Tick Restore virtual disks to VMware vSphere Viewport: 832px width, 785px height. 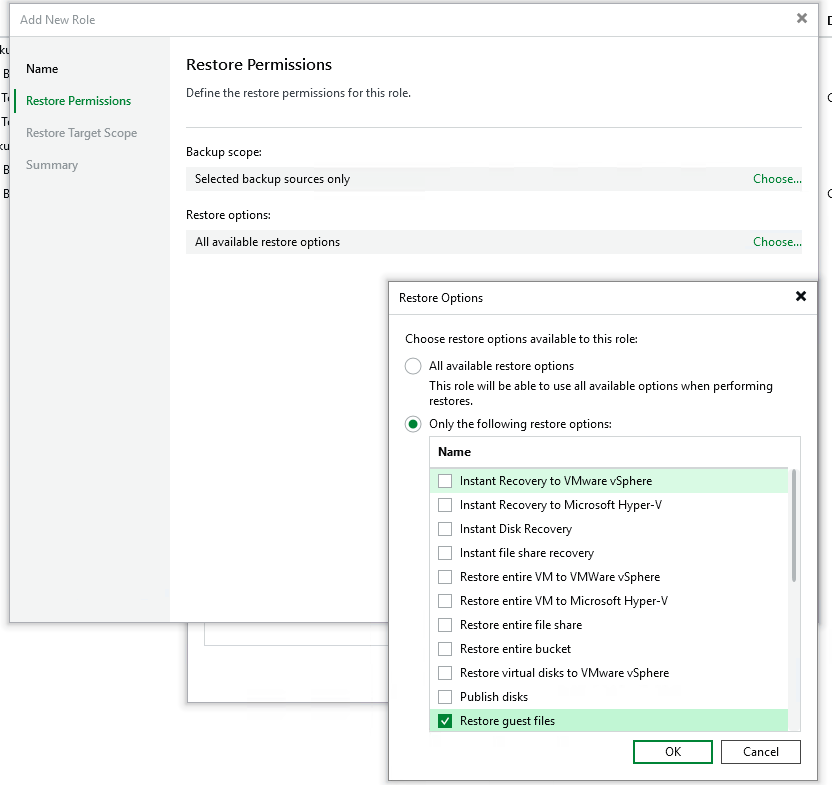[x=445, y=673]
